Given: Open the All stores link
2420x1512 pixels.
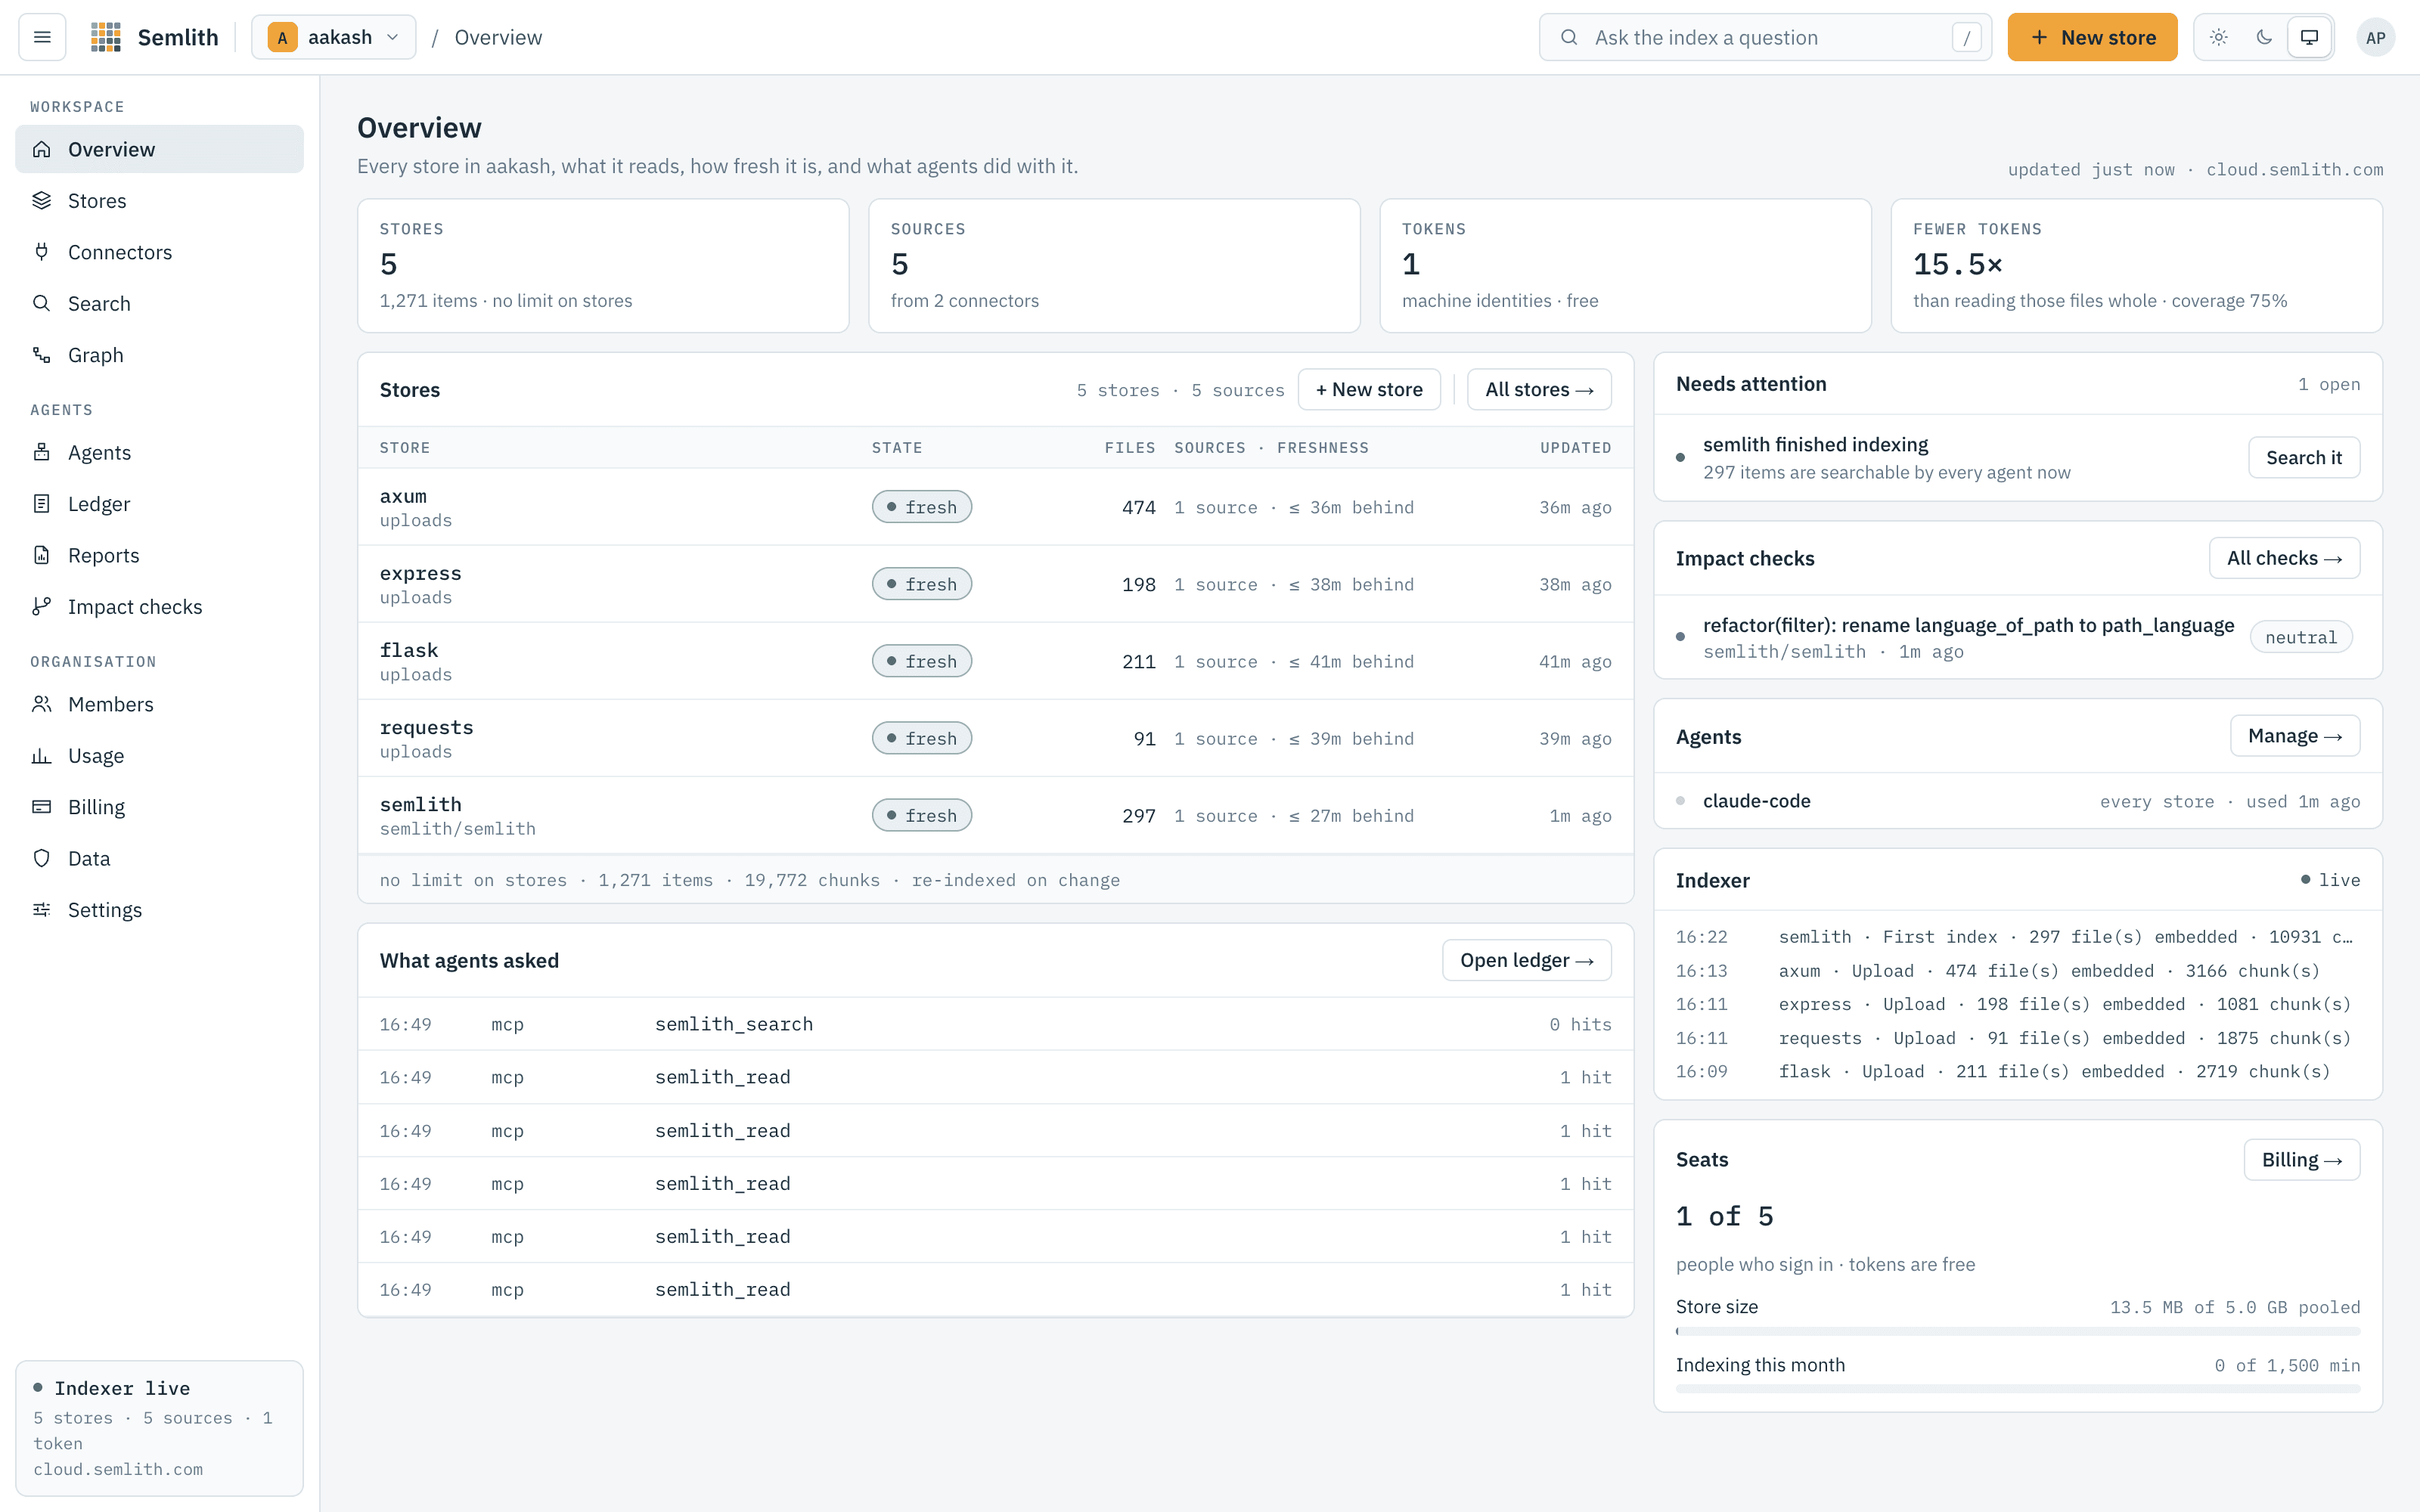Looking at the screenshot, I should click(1539, 389).
